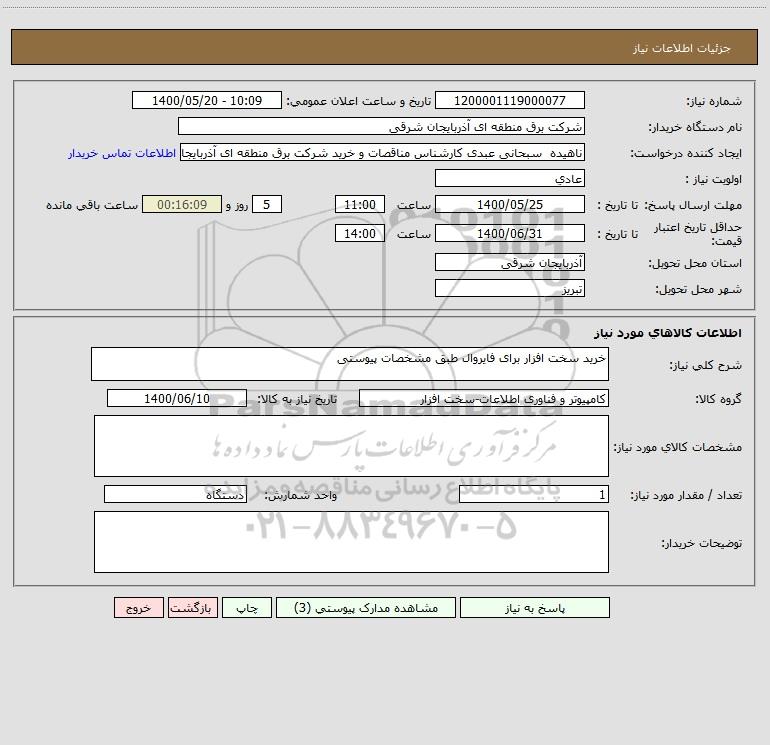This screenshot has height=745, width=770.
Task: Click the section title اطلاعات کالاهای مورد نیاز
Action: (x=668, y=333)
